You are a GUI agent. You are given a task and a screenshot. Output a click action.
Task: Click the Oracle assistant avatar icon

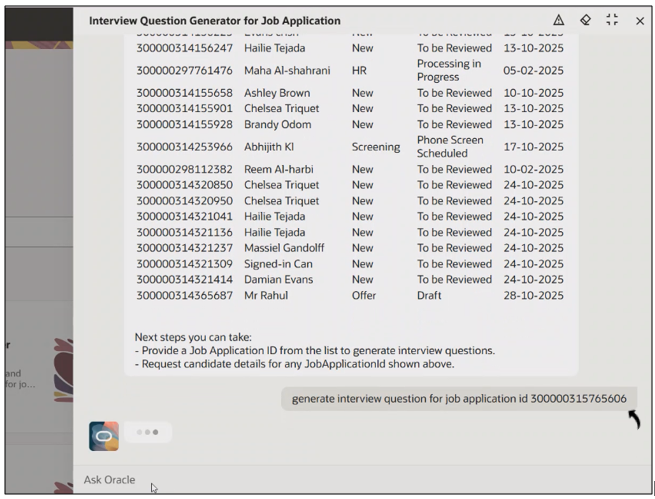(103, 435)
